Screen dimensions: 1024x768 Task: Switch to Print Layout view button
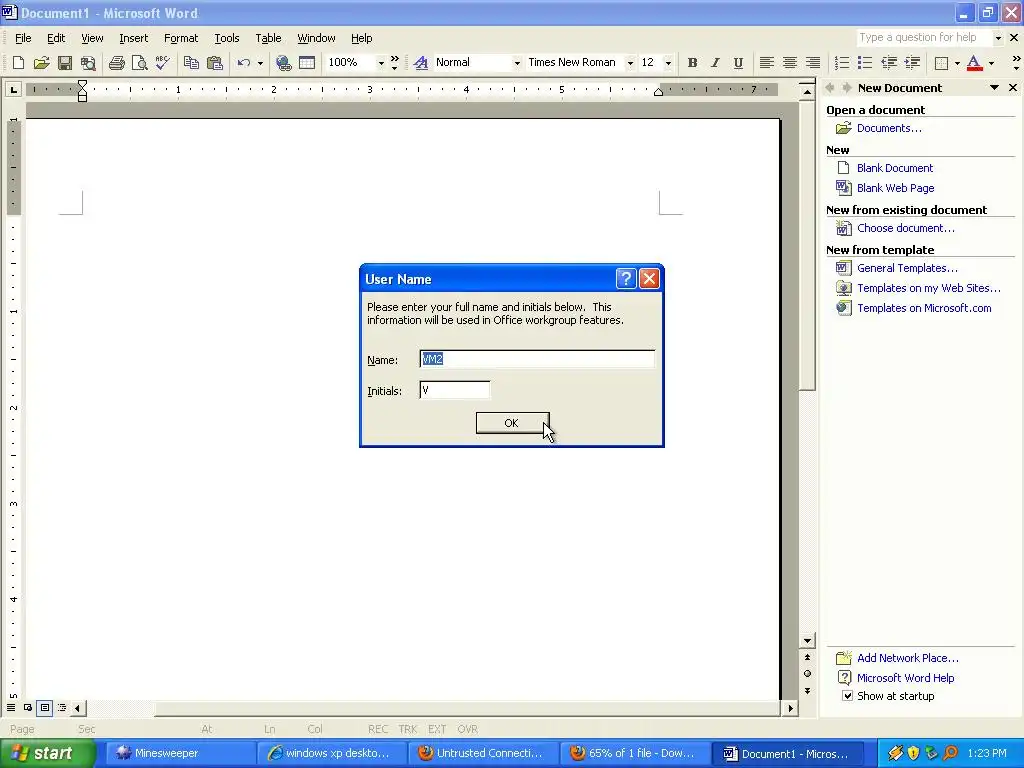click(44, 707)
